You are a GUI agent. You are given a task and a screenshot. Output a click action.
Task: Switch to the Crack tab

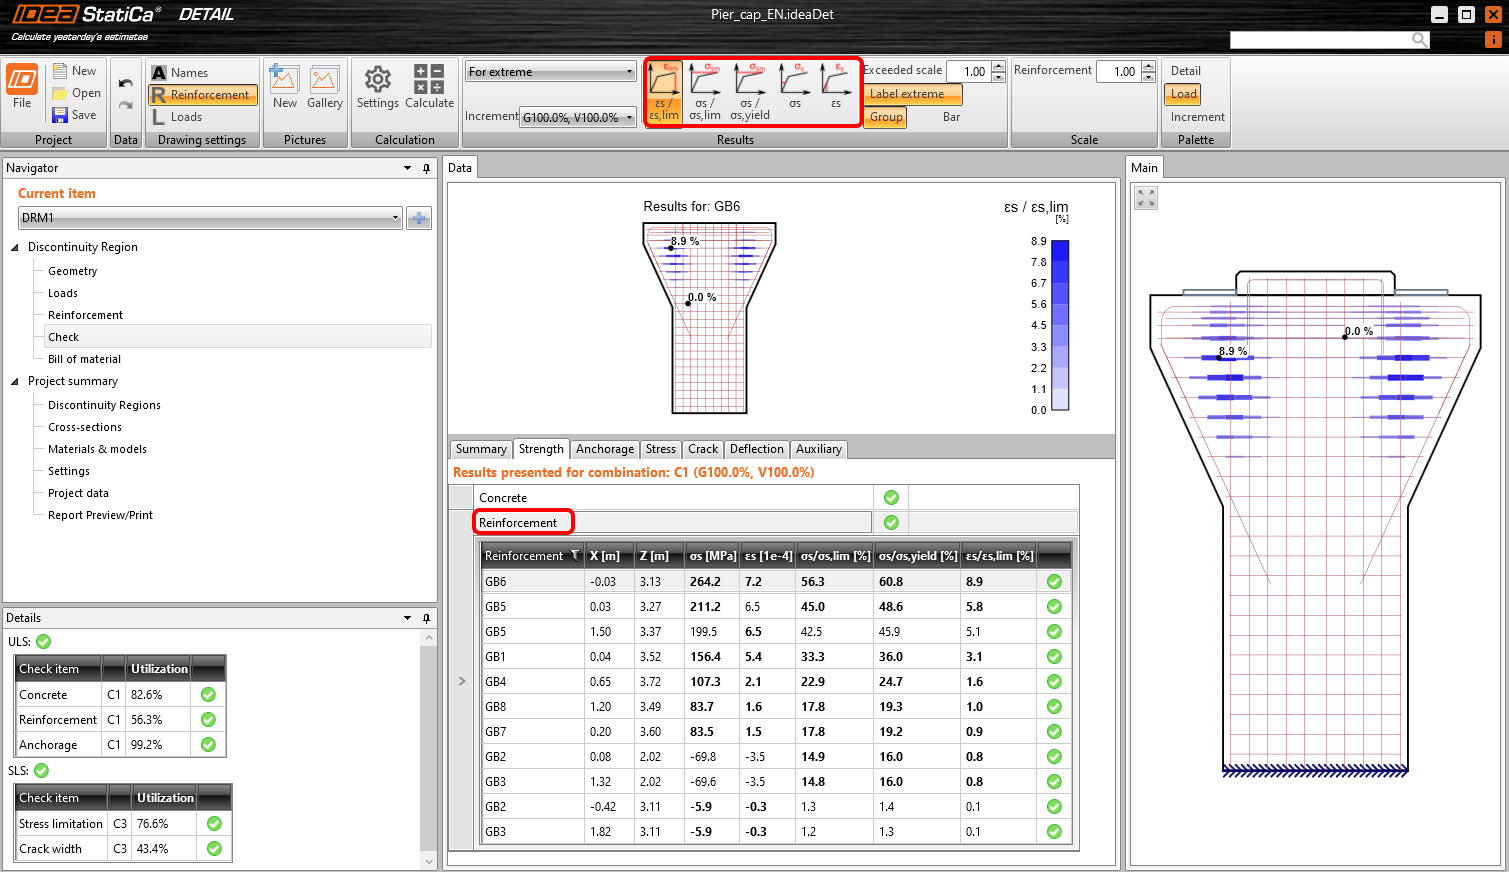coord(702,449)
